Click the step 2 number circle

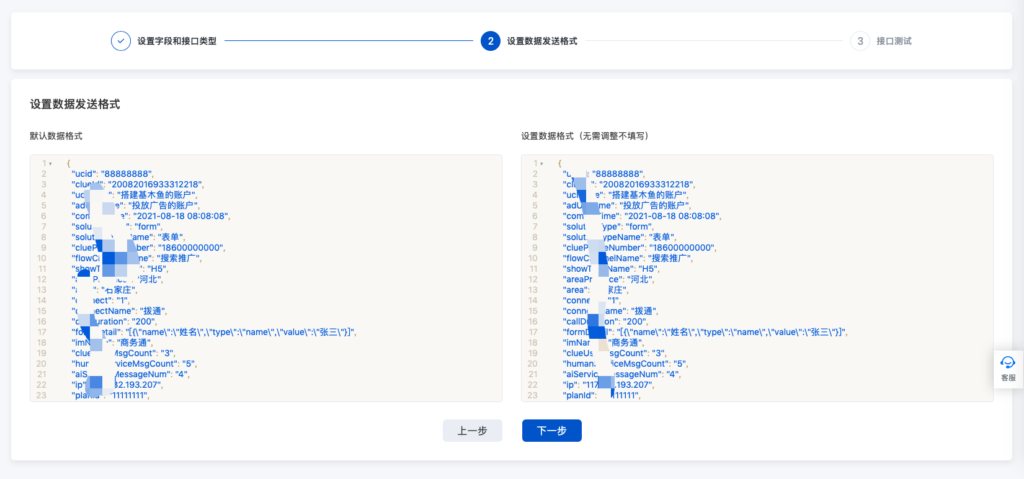pyautogui.click(x=490, y=41)
